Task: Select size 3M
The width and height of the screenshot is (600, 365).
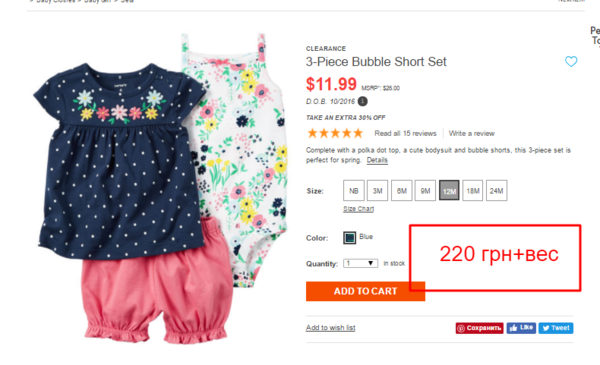Action: coord(377,191)
